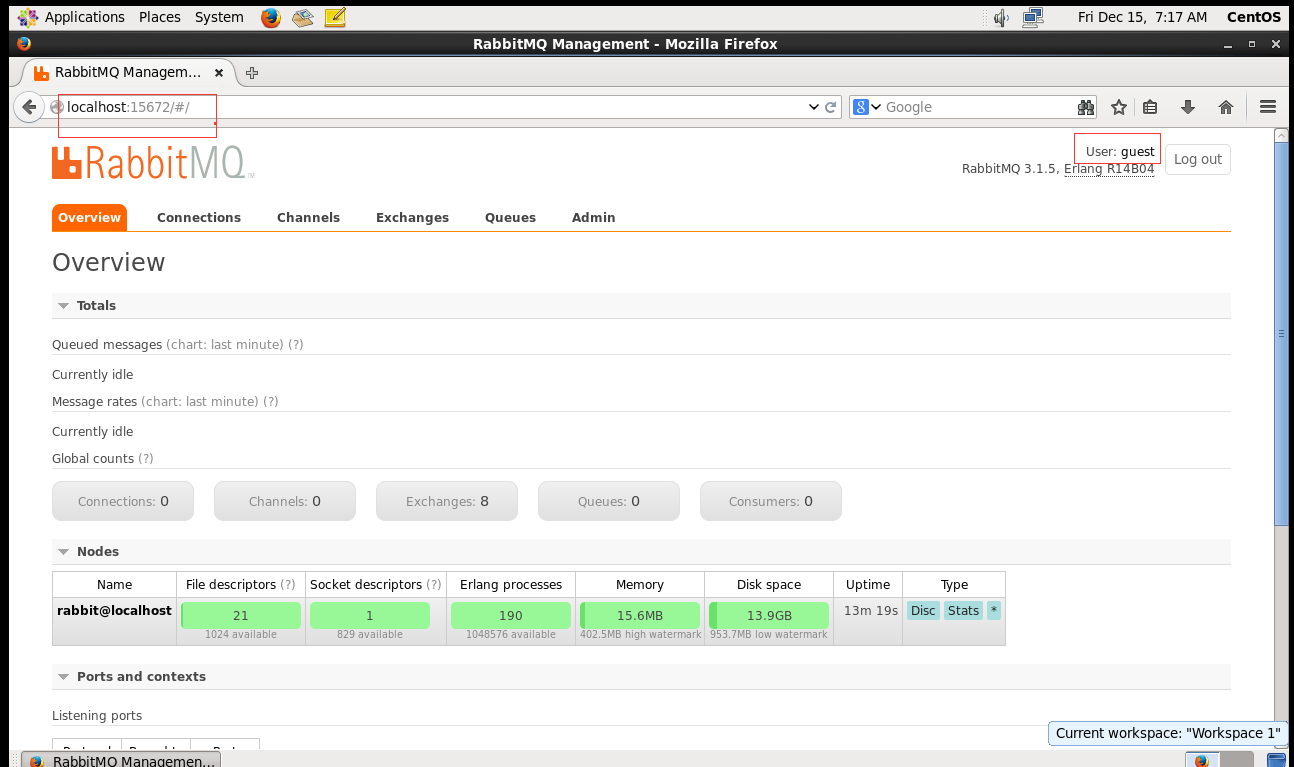Image resolution: width=1294 pixels, height=767 pixels.
Task: Click the CentOS user menu label
Action: pyautogui.click(x=1253, y=17)
